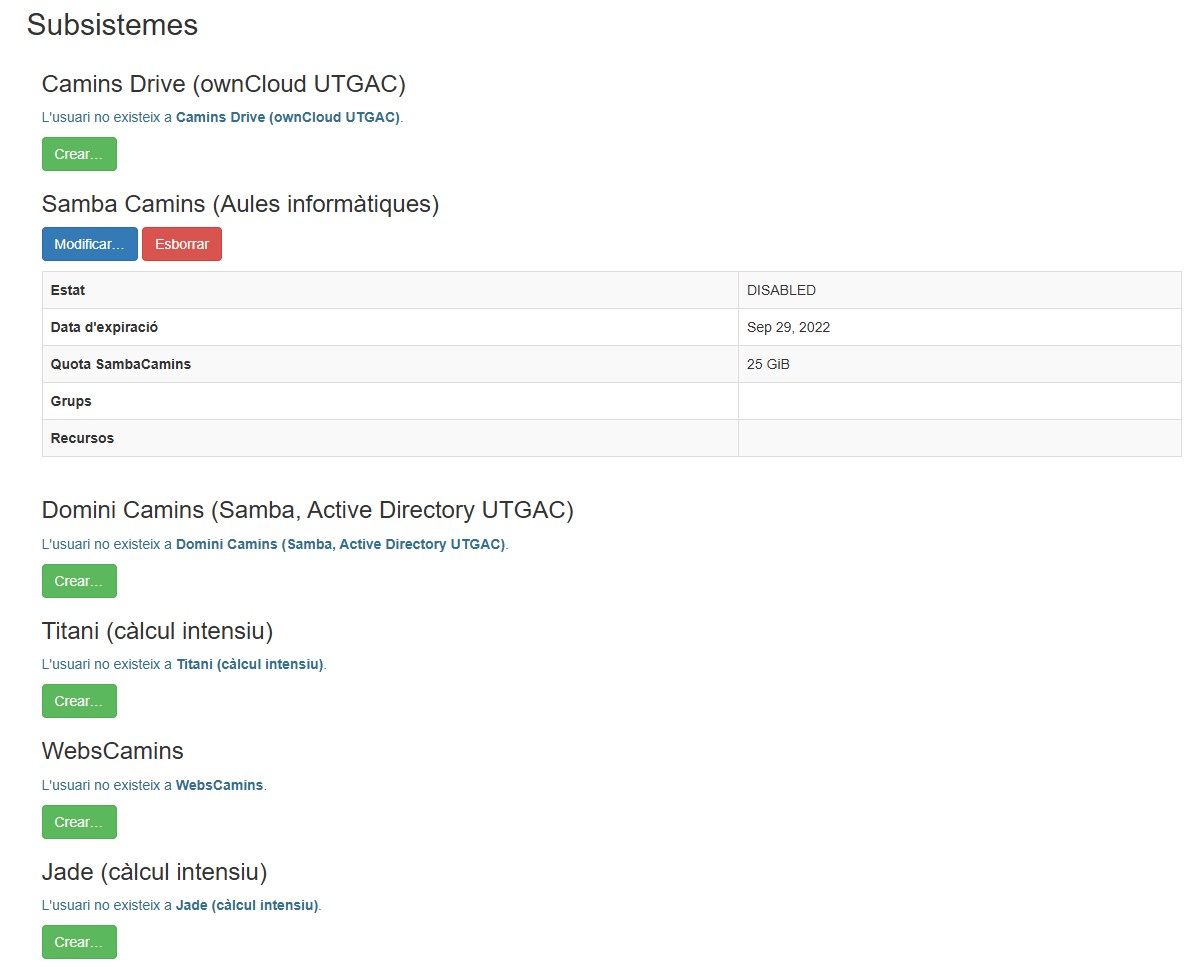Click the Samba Camins (Aules informàtiques) heading
Screen dimensions: 1203x970
(240, 204)
